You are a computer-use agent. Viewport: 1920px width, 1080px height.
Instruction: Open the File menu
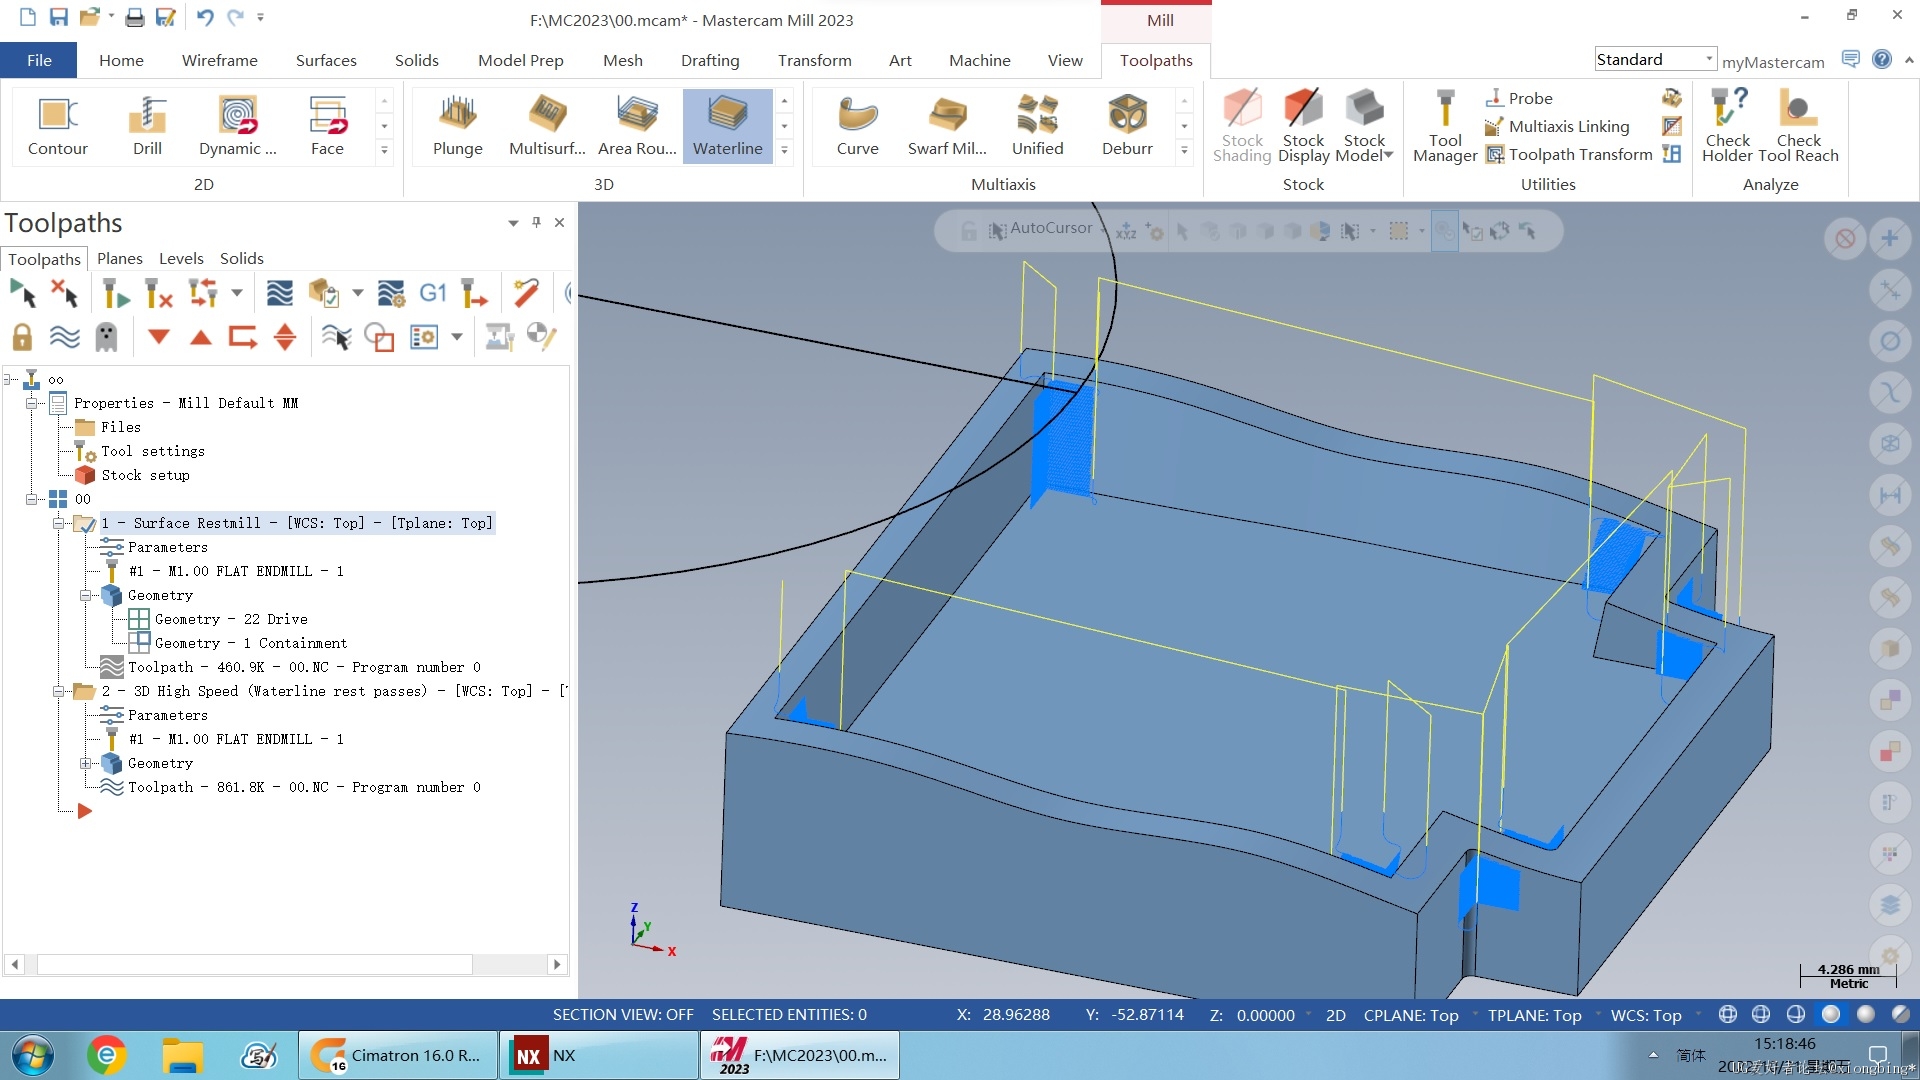pos(39,60)
